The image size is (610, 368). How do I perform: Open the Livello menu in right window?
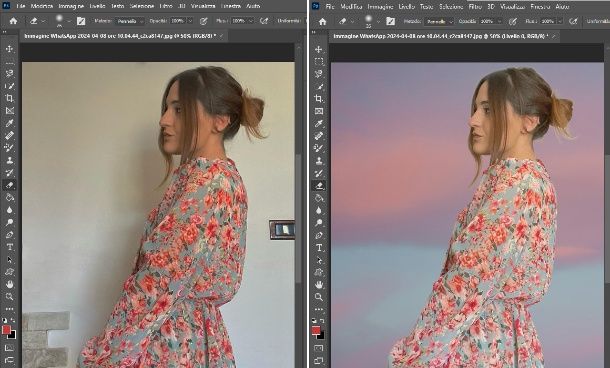pos(407,7)
